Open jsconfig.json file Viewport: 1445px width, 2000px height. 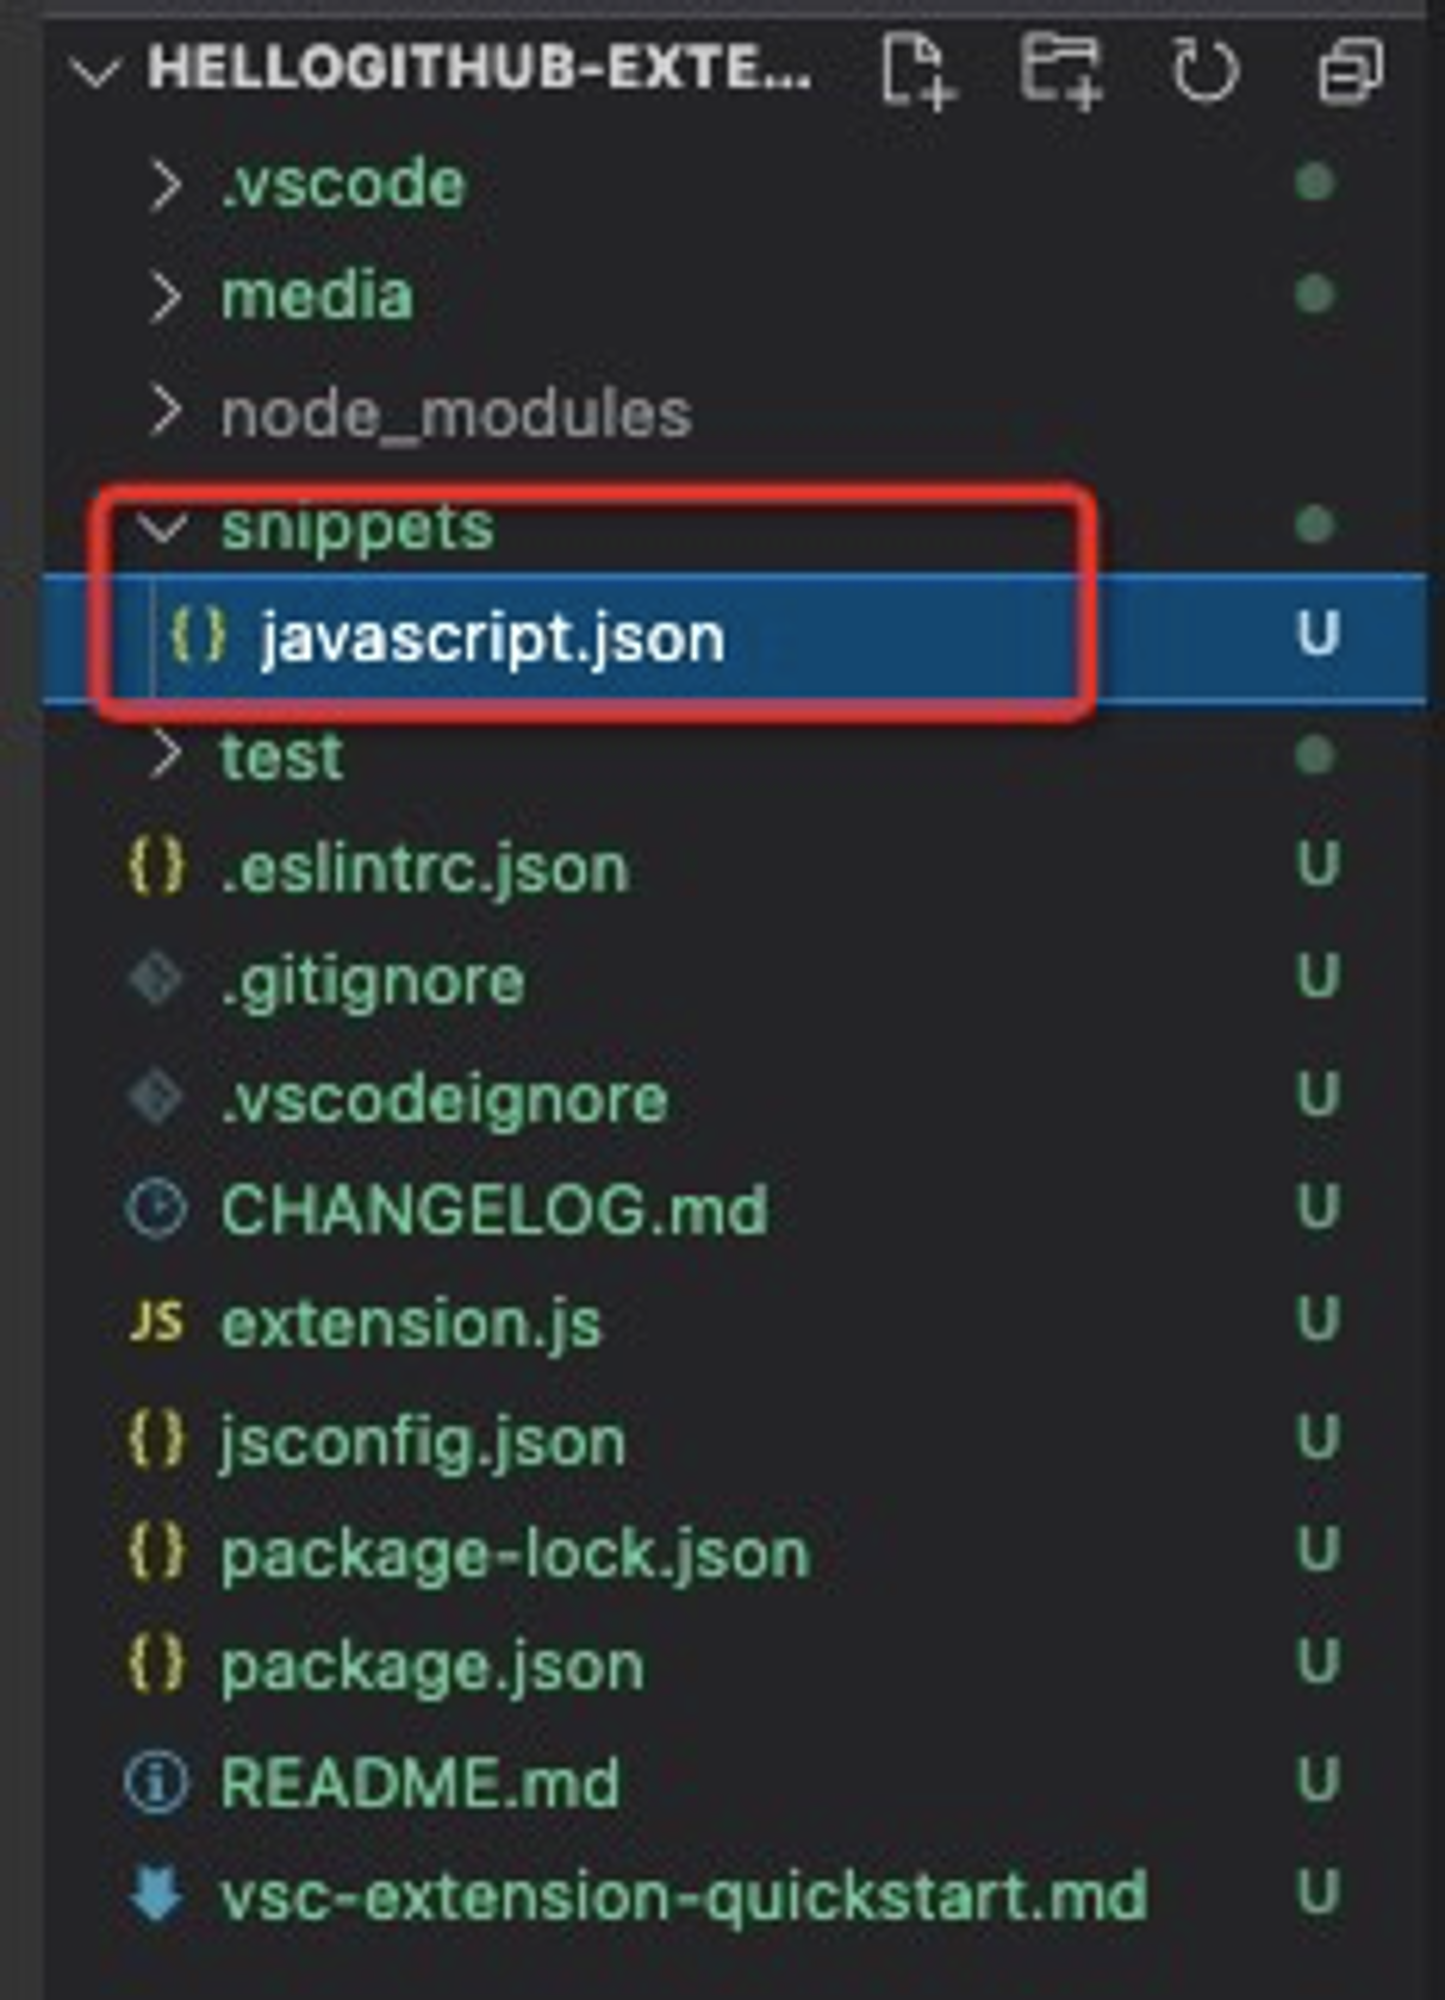(x=735, y=1440)
